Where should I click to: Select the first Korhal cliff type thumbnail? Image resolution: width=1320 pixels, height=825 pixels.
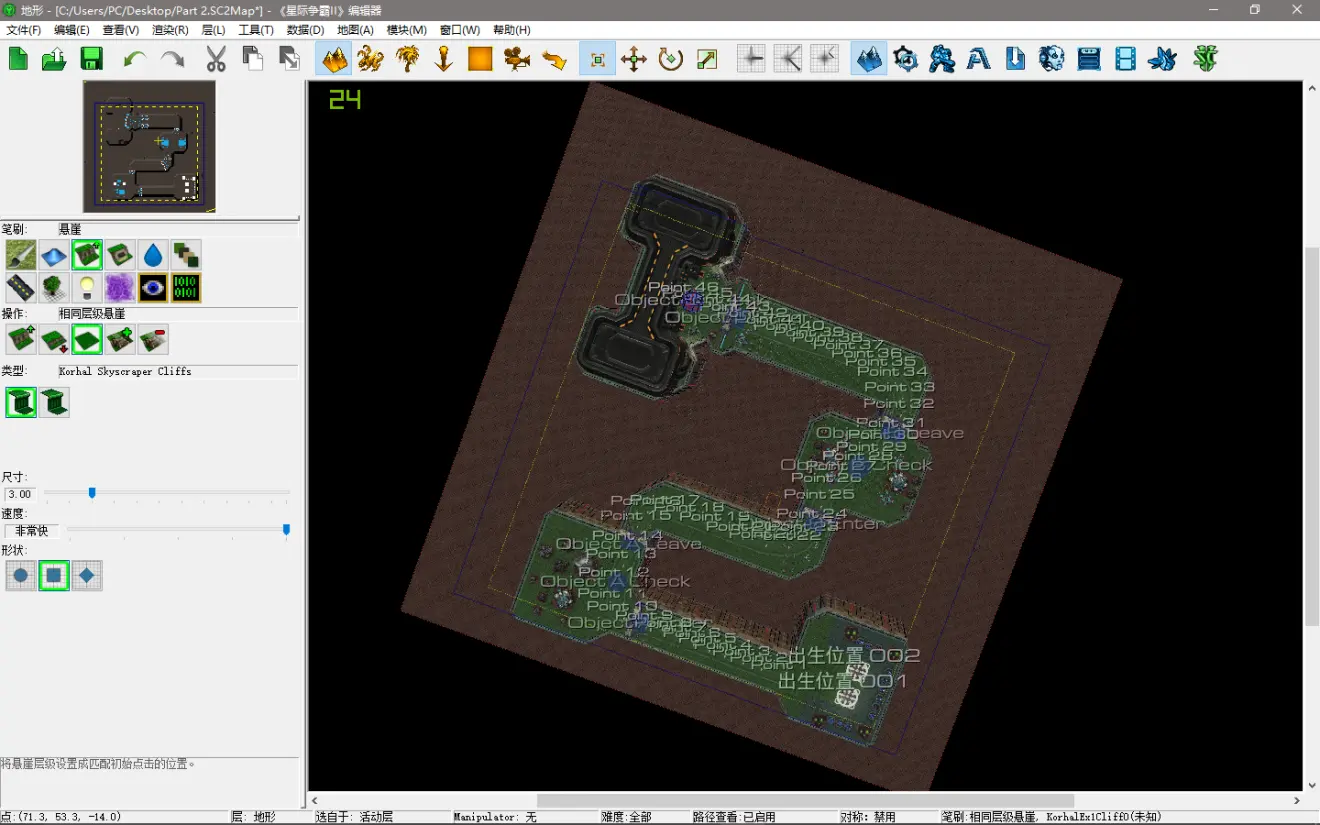pos(21,403)
